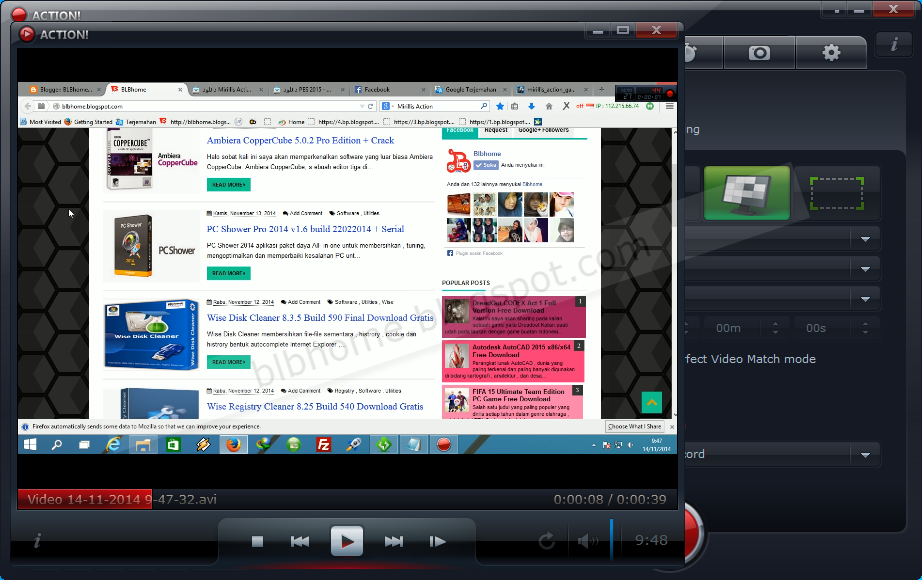Minimize the front Action! player window
The height and width of the screenshot is (580, 922).
(598, 30)
